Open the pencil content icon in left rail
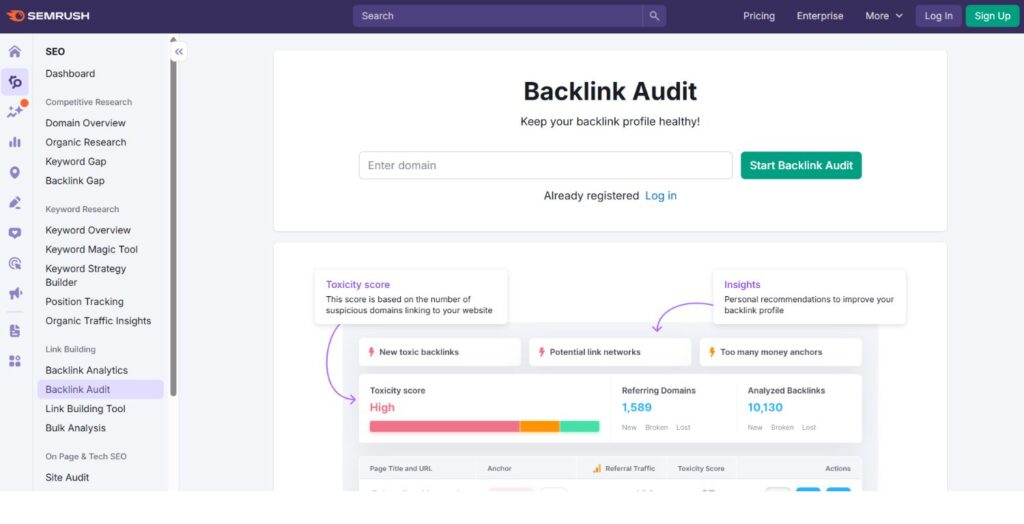Image resolution: width=1024 pixels, height=524 pixels. 14,203
